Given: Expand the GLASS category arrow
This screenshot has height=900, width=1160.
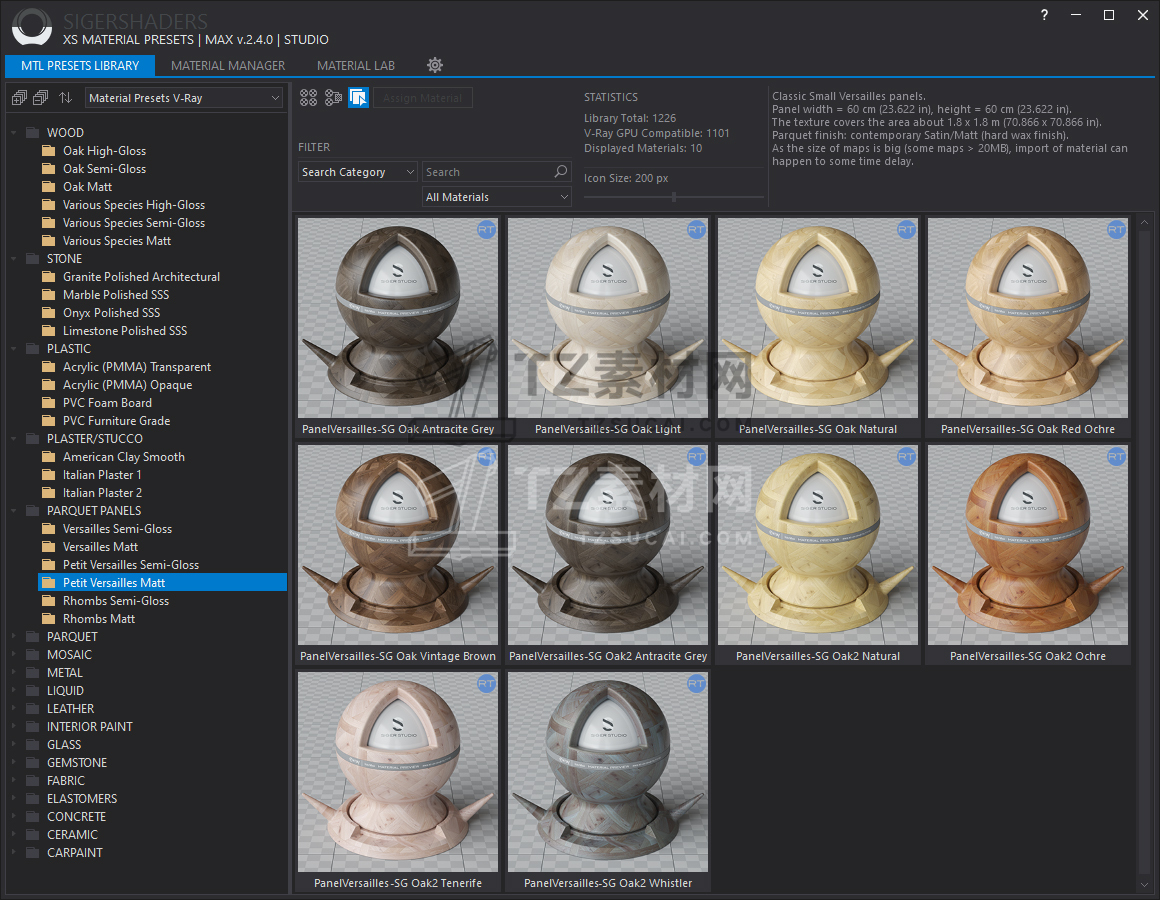Looking at the screenshot, I should pos(14,745).
